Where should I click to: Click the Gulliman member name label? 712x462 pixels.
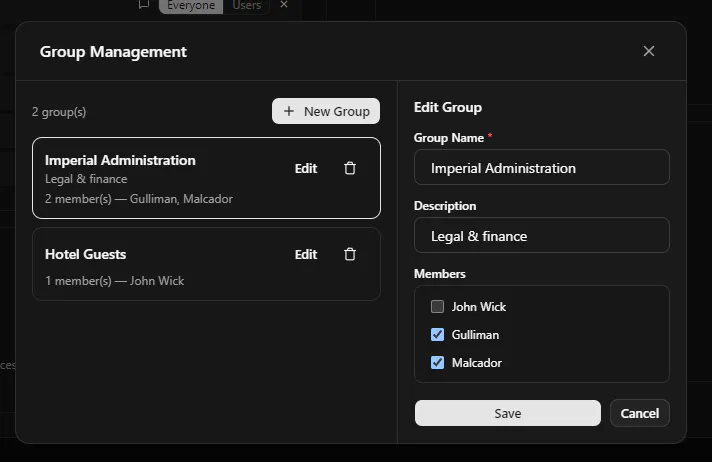[475, 335]
